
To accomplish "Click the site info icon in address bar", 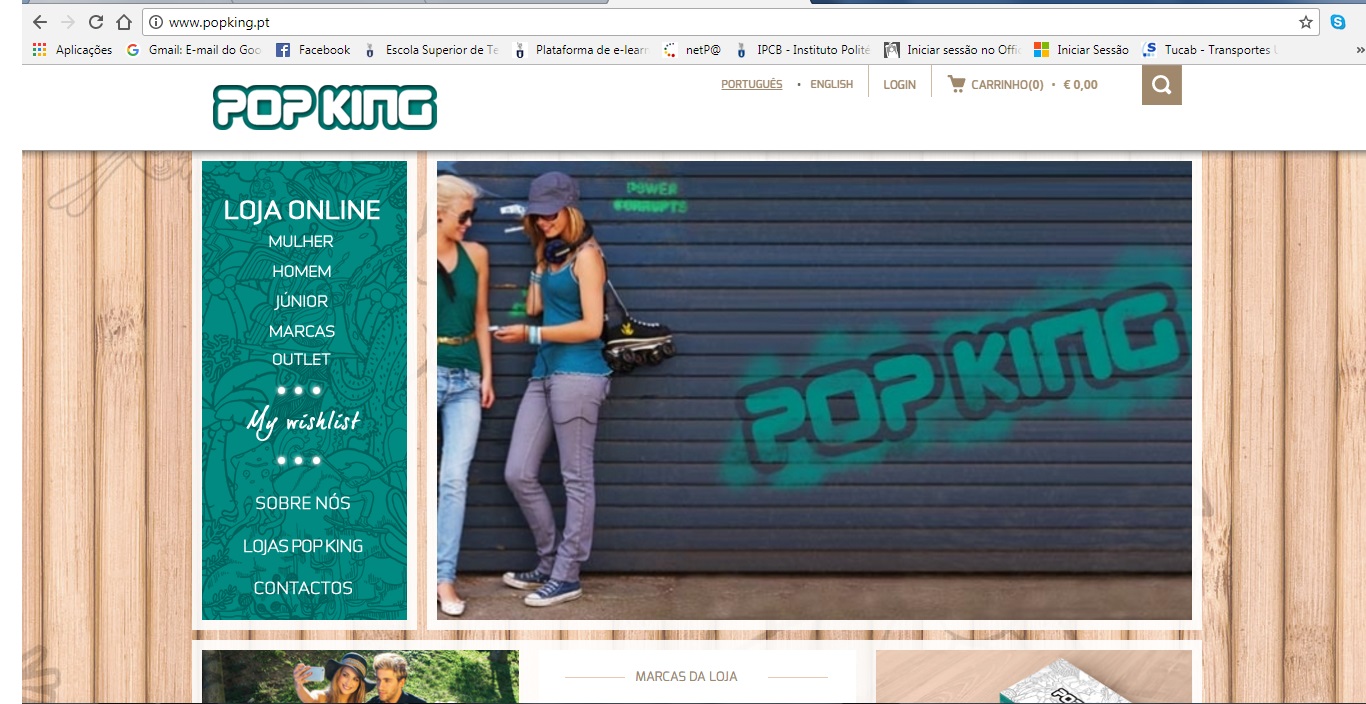I will point(156,22).
